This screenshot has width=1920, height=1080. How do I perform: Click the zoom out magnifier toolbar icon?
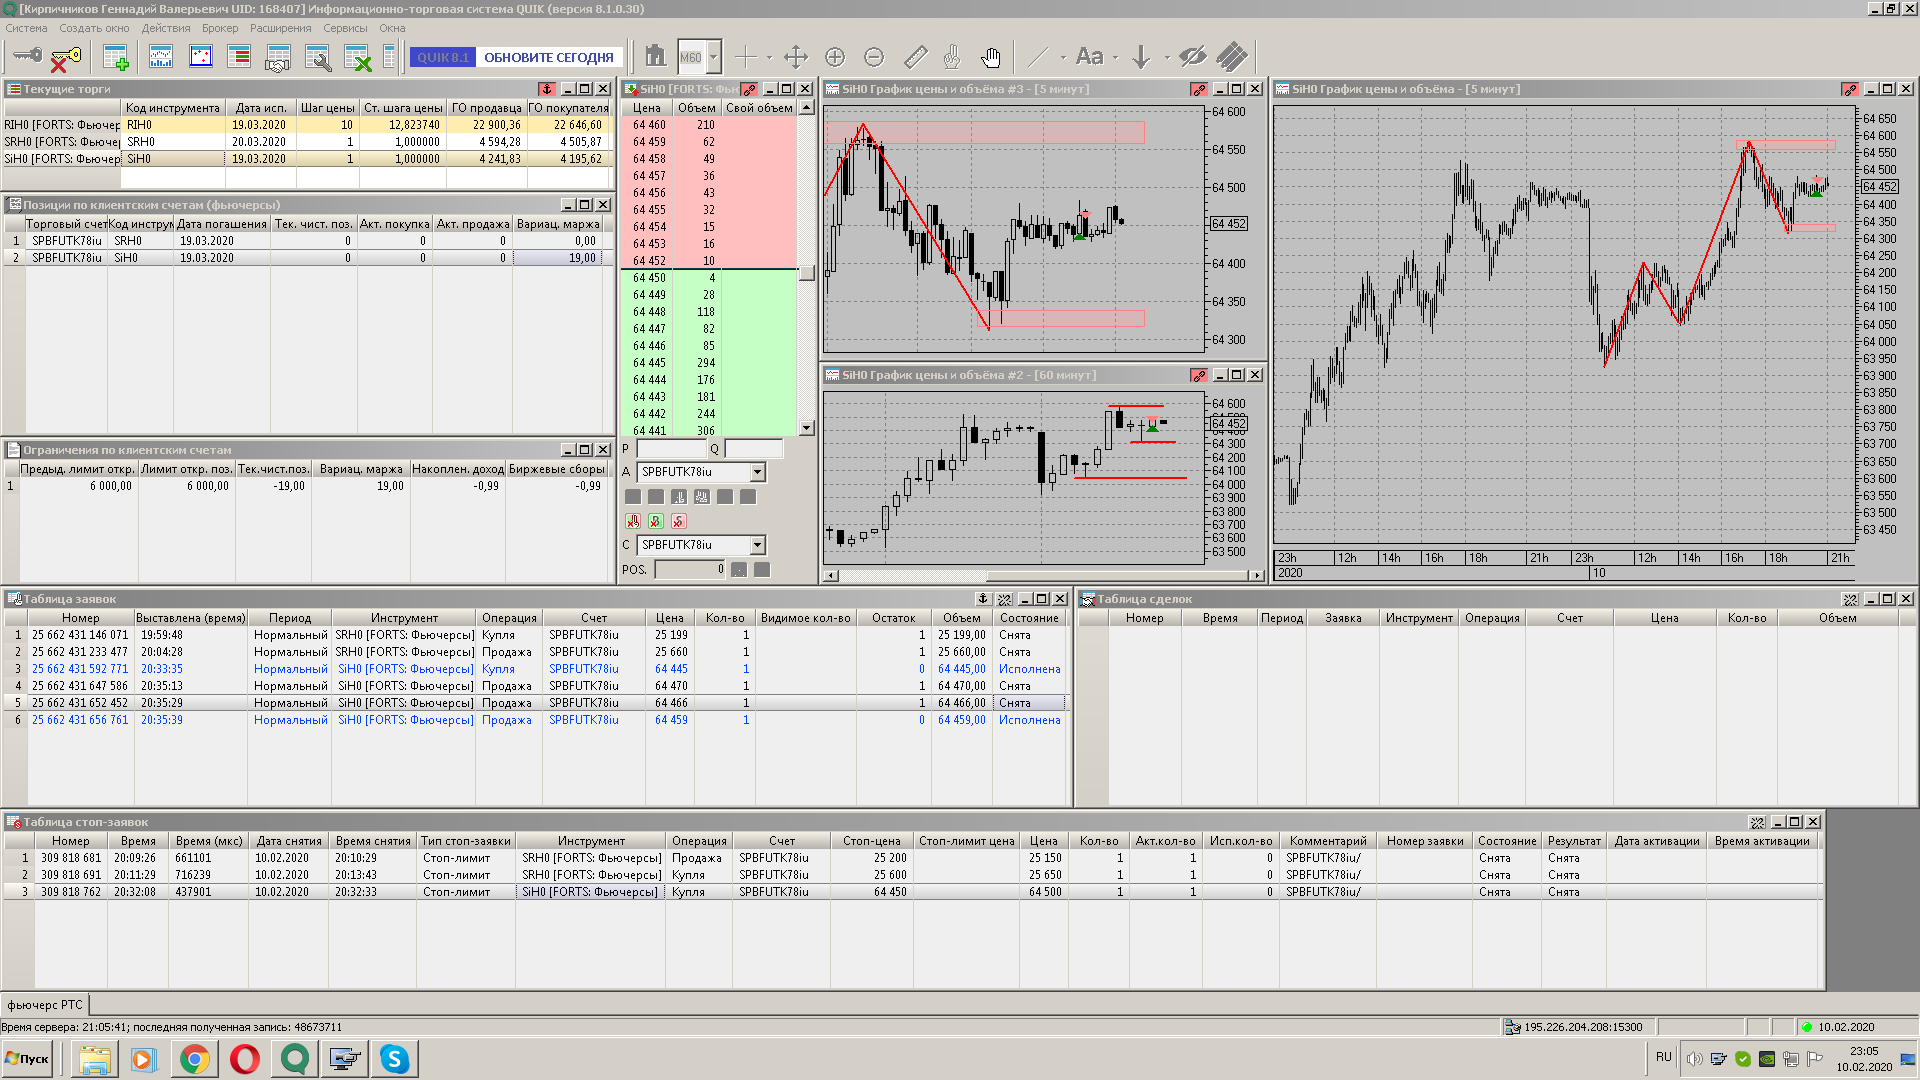(x=874, y=57)
